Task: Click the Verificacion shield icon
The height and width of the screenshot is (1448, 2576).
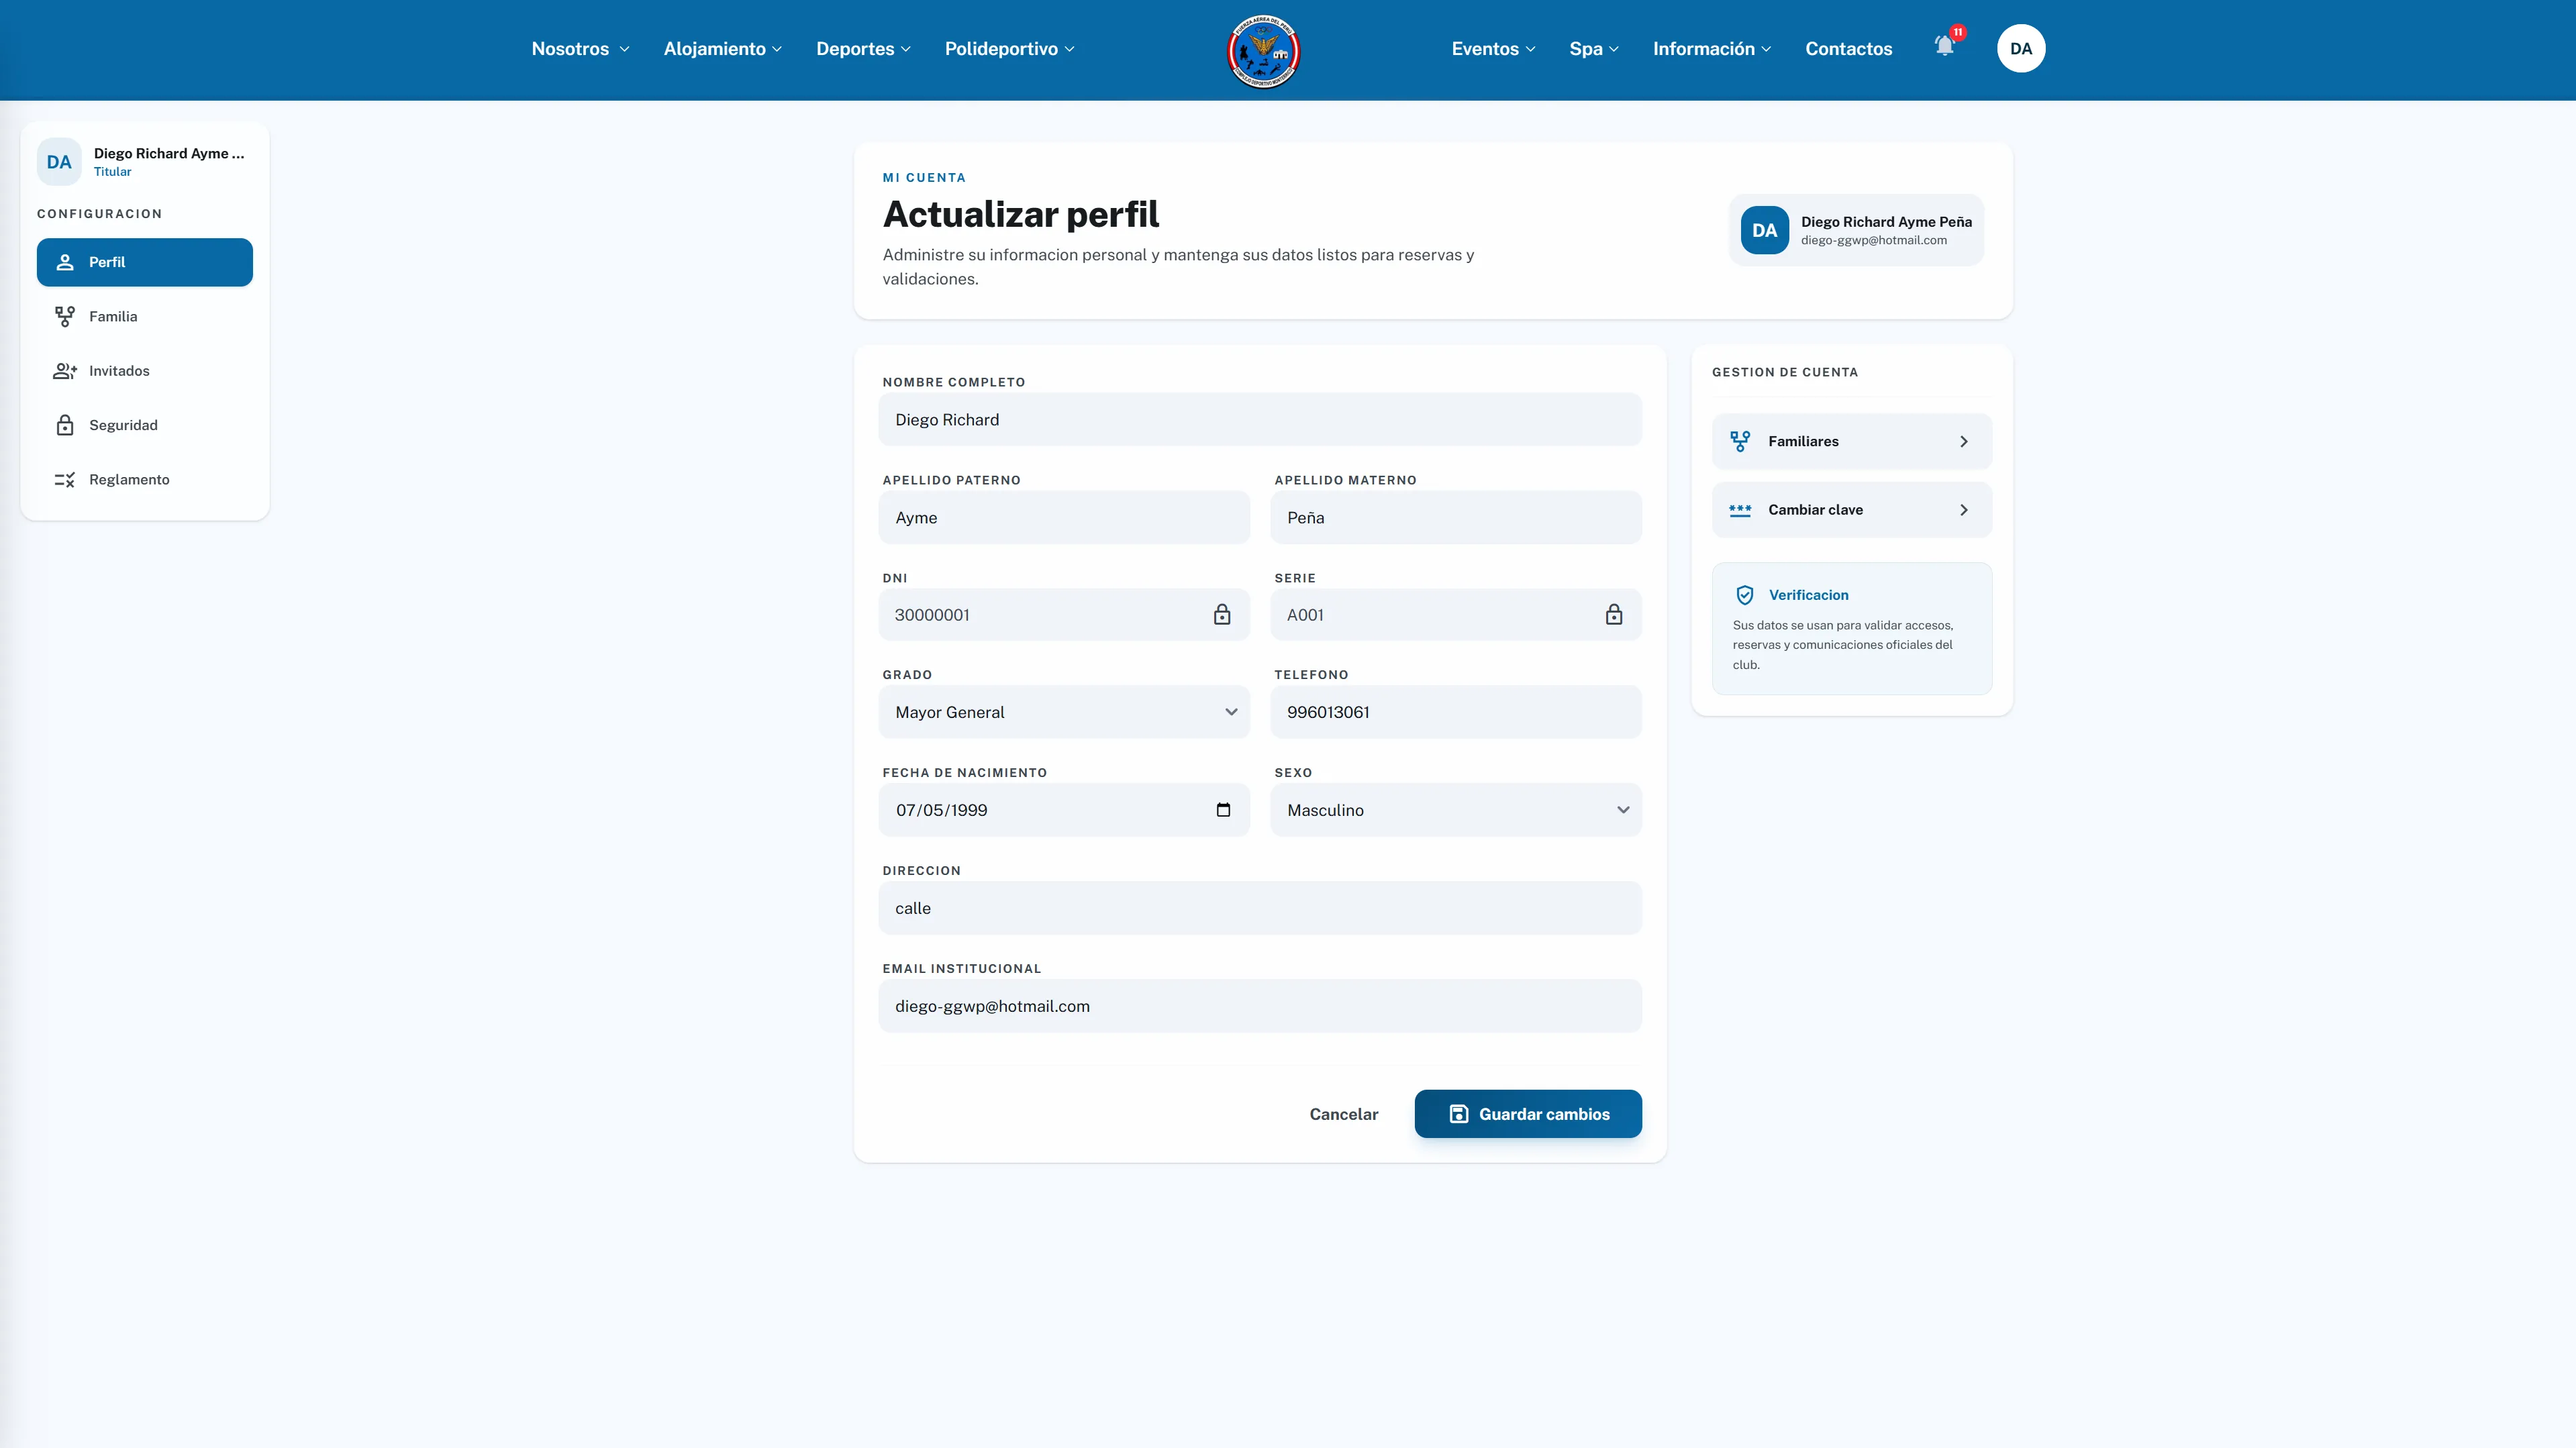Action: pos(1744,595)
